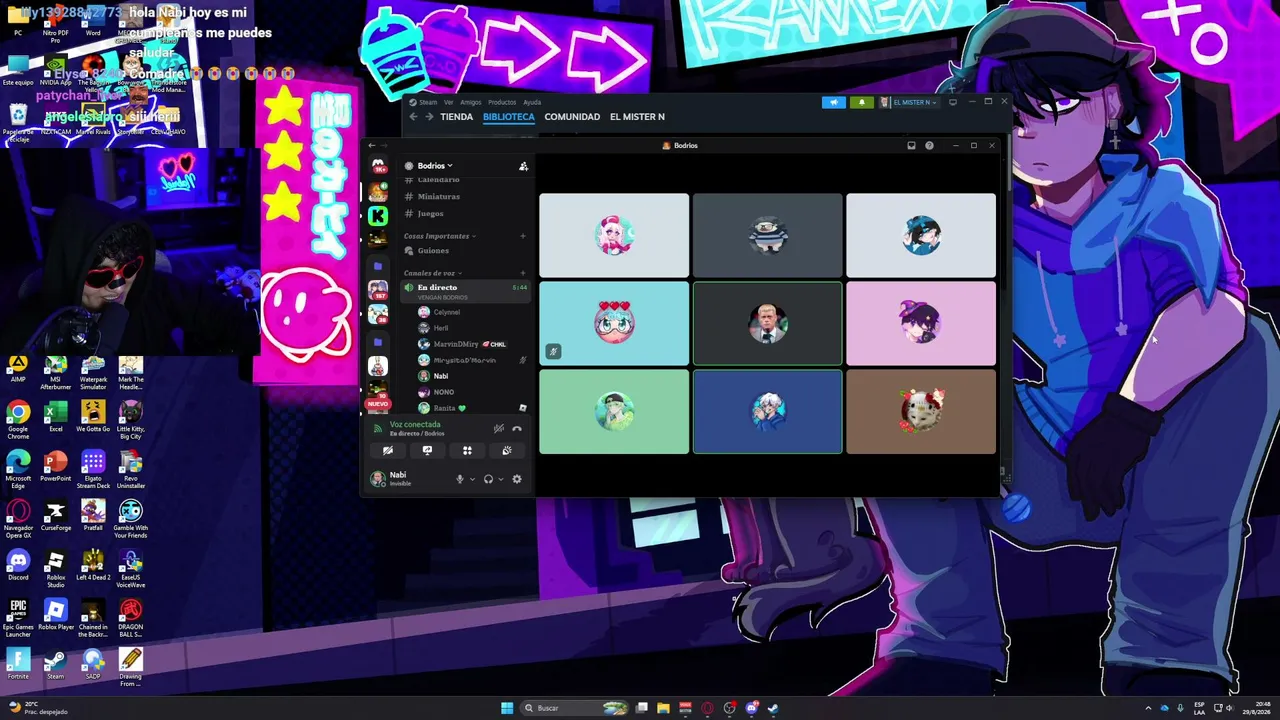This screenshot has height=720, width=1280.
Task: Select Epic Games Launcher desktop shortcut
Action: click(18, 617)
